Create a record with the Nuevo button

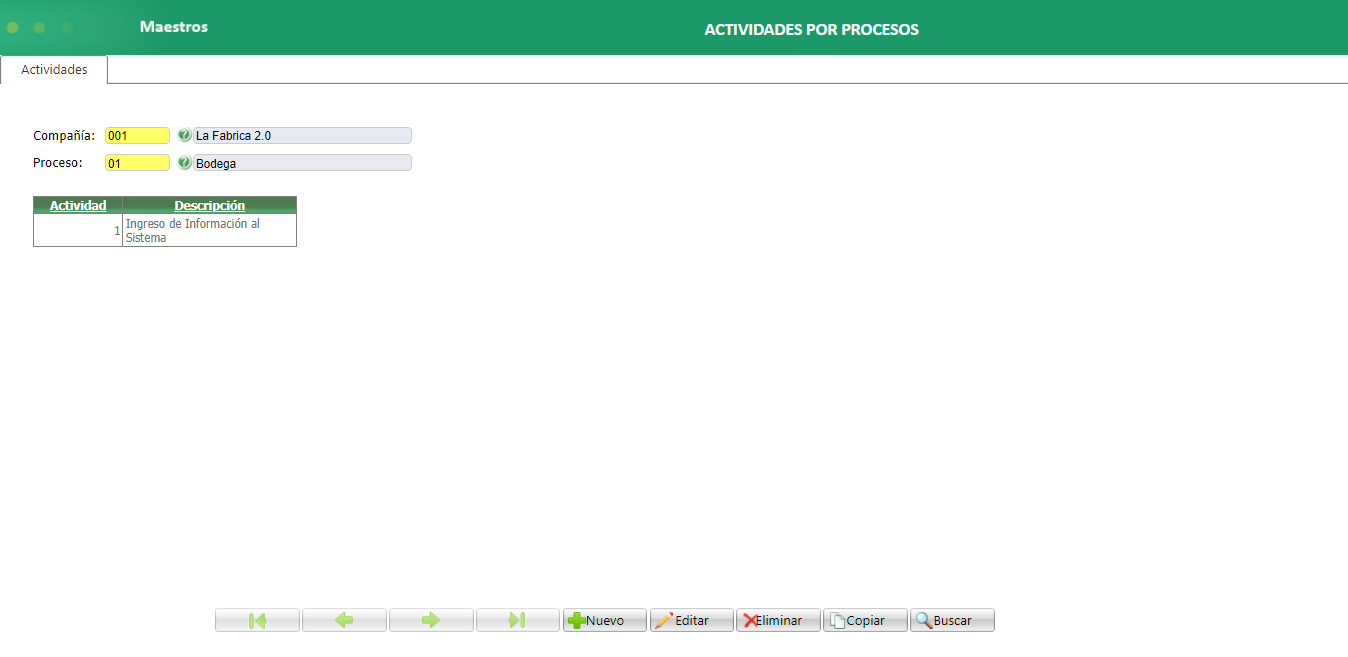[605, 620]
